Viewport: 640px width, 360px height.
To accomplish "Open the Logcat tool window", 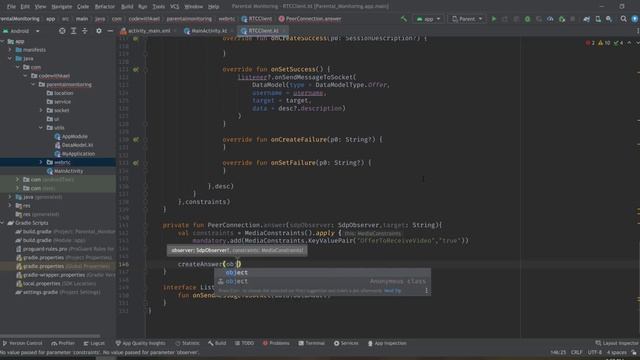I will (94, 343).
